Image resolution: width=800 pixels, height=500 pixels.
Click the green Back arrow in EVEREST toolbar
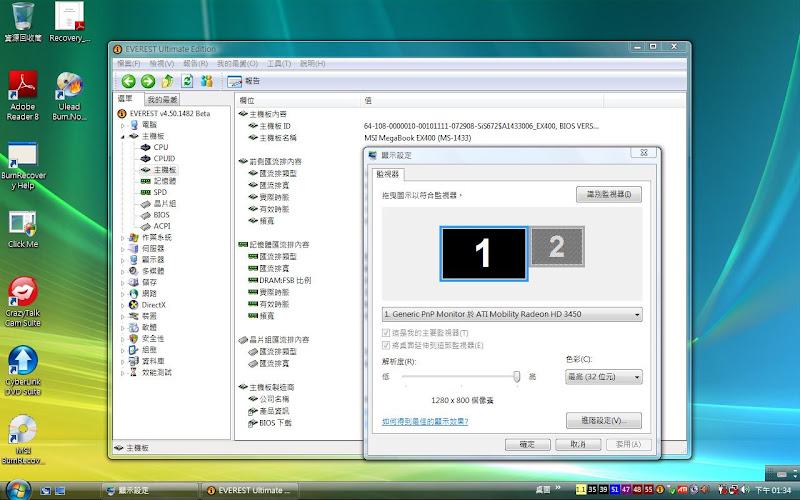129,81
